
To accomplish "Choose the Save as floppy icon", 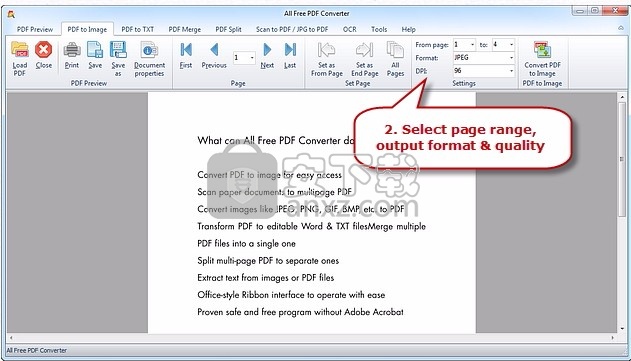I will coord(118,50).
